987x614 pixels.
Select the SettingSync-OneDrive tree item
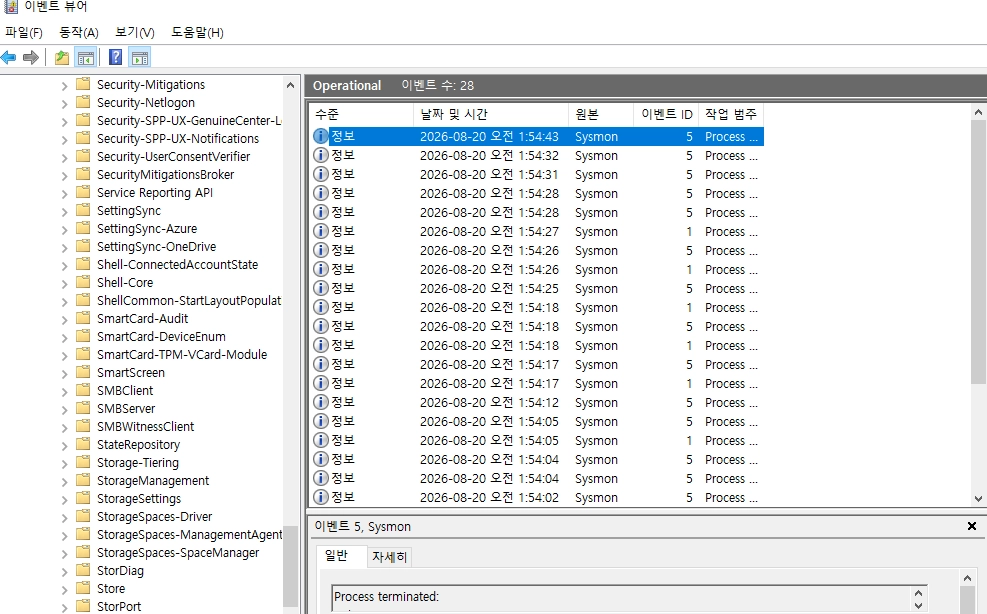coord(156,246)
